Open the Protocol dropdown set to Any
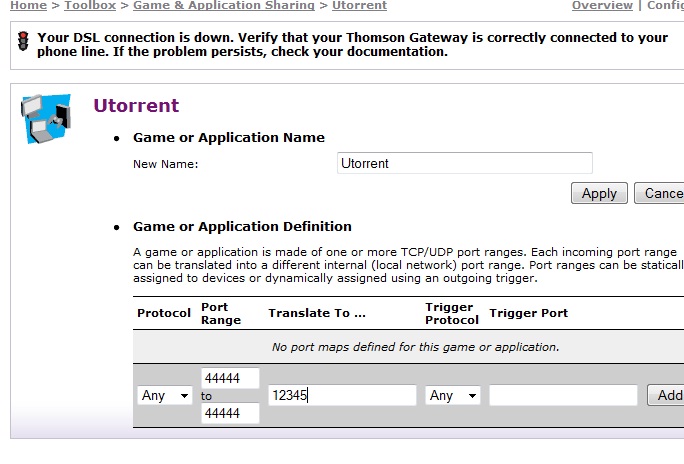The height and width of the screenshot is (464, 684). click(x=164, y=396)
